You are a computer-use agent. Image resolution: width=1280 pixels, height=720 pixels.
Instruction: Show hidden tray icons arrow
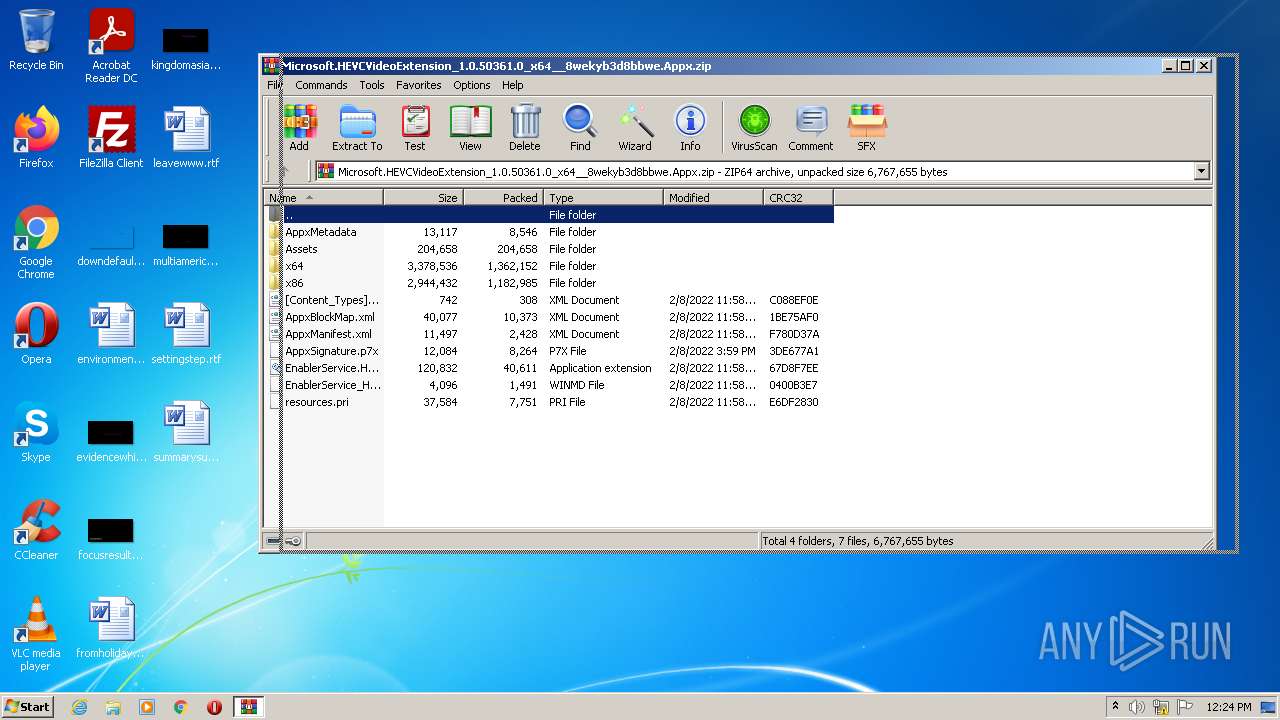1115,707
